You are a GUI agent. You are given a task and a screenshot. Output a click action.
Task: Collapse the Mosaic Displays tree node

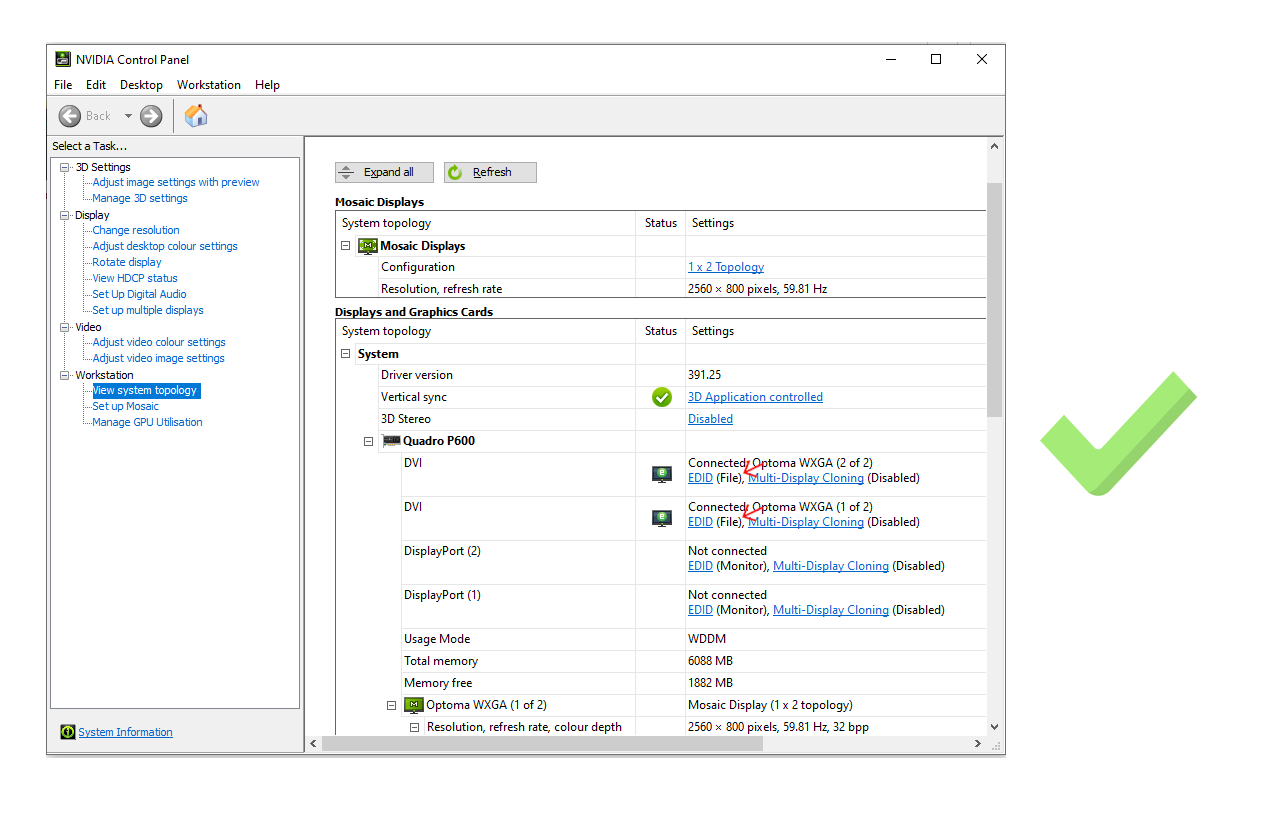click(346, 246)
